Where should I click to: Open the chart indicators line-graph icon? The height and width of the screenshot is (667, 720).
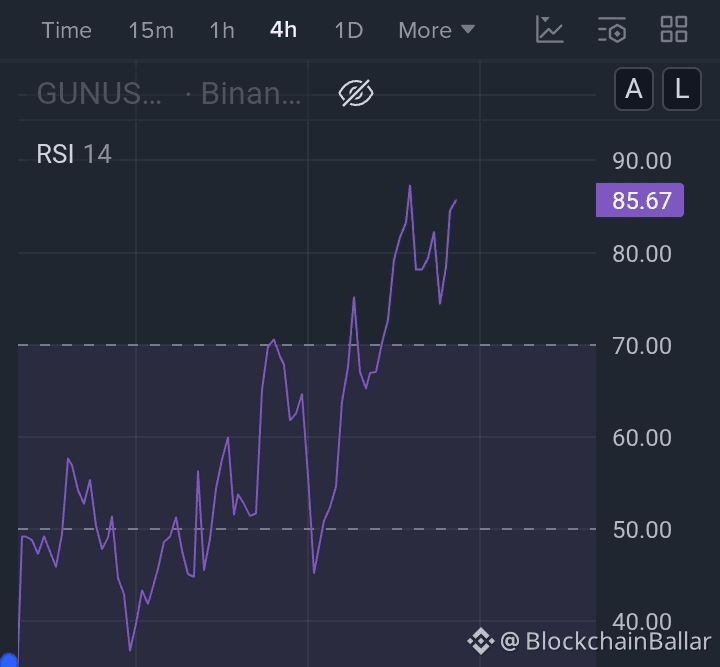[550, 30]
